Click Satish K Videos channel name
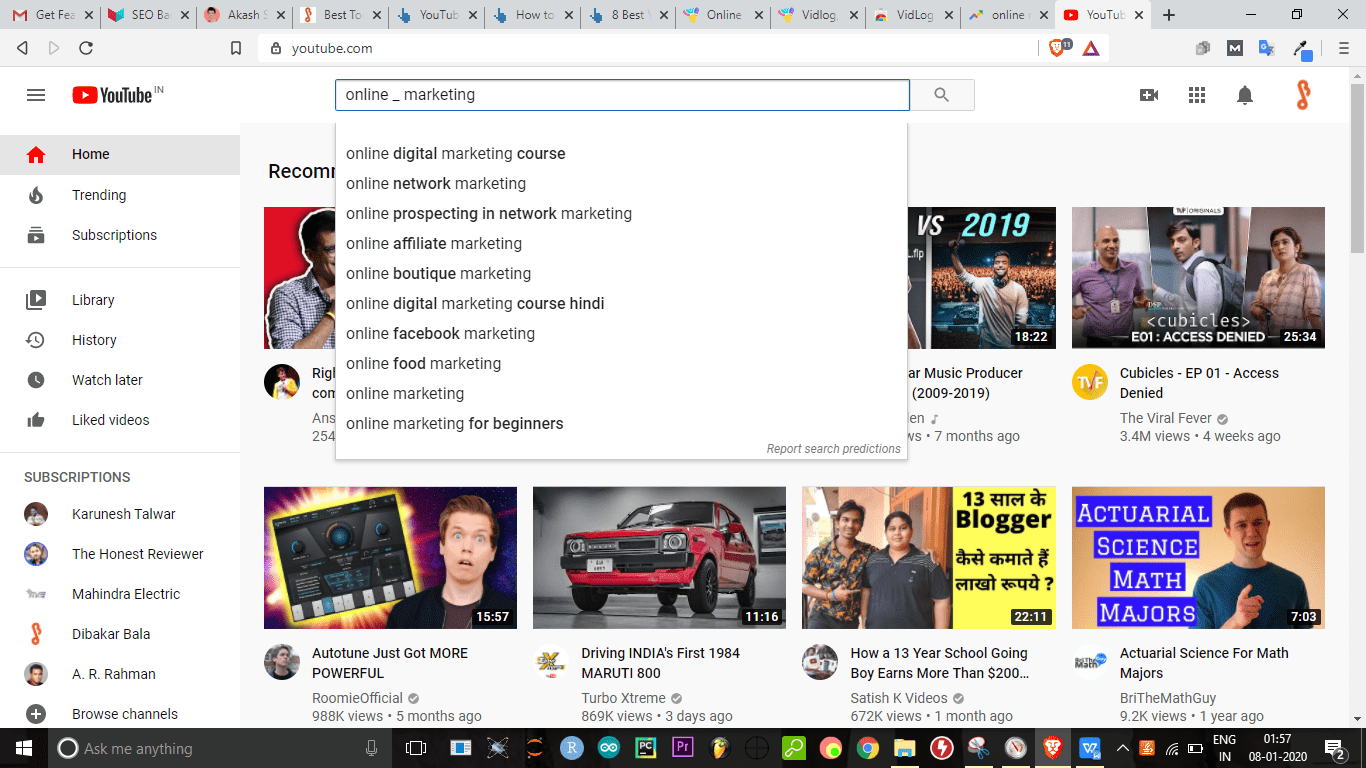The image size is (1366, 768). coord(899,698)
